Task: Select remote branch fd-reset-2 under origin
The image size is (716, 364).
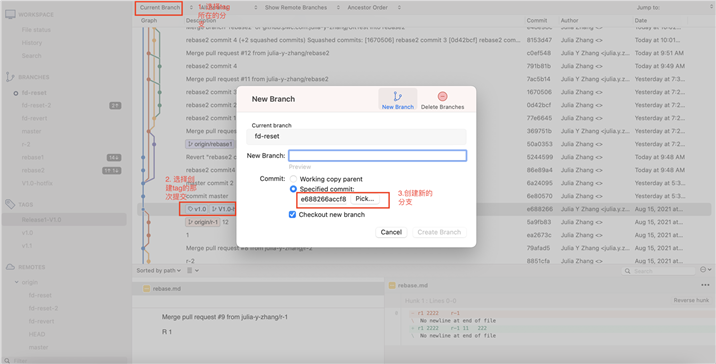Action: coord(43,308)
